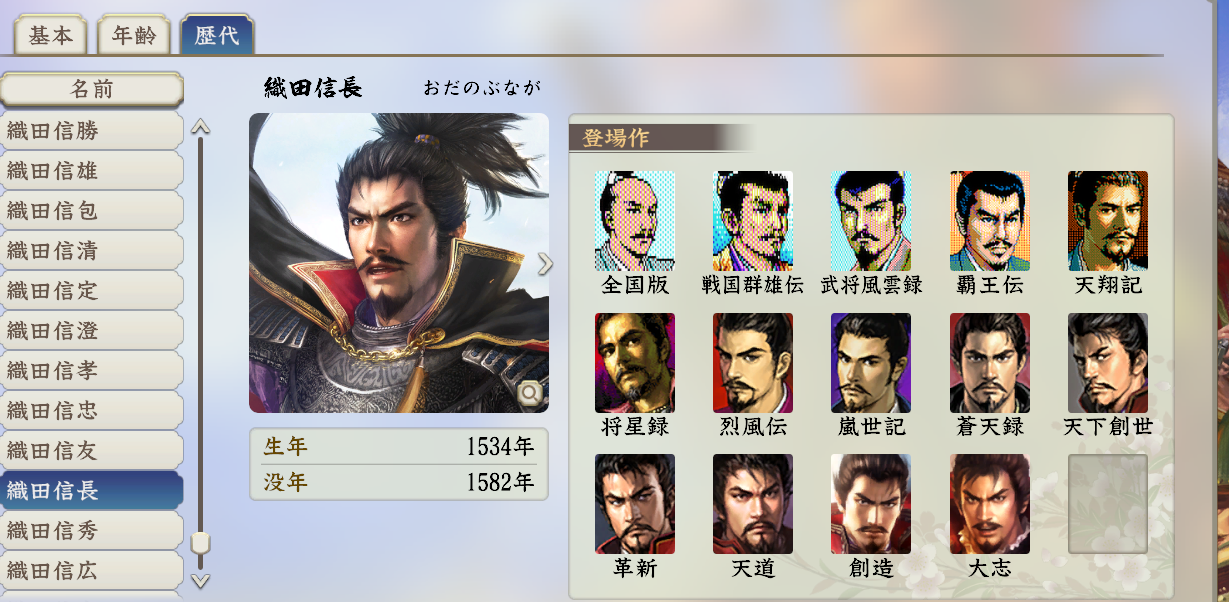Image resolution: width=1229 pixels, height=602 pixels.
Task: Click the name list up arrow
Action: pos(200,127)
